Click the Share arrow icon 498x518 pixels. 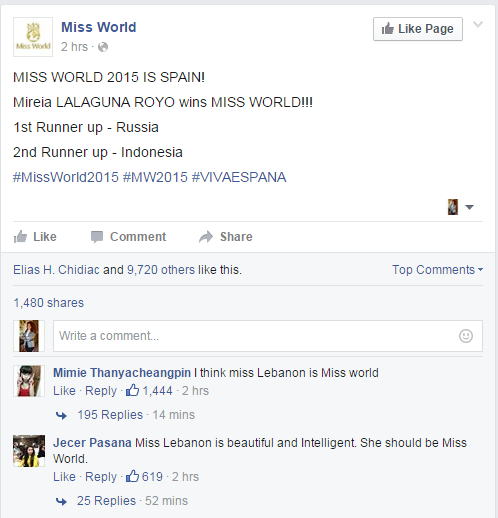pyautogui.click(x=206, y=237)
